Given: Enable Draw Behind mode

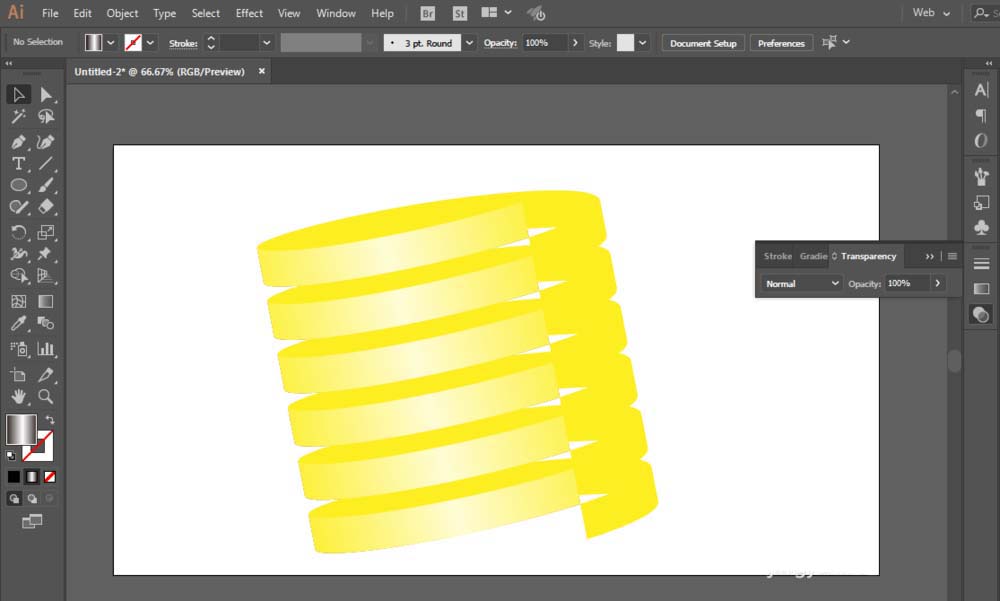Looking at the screenshot, I should pos(32,499).
